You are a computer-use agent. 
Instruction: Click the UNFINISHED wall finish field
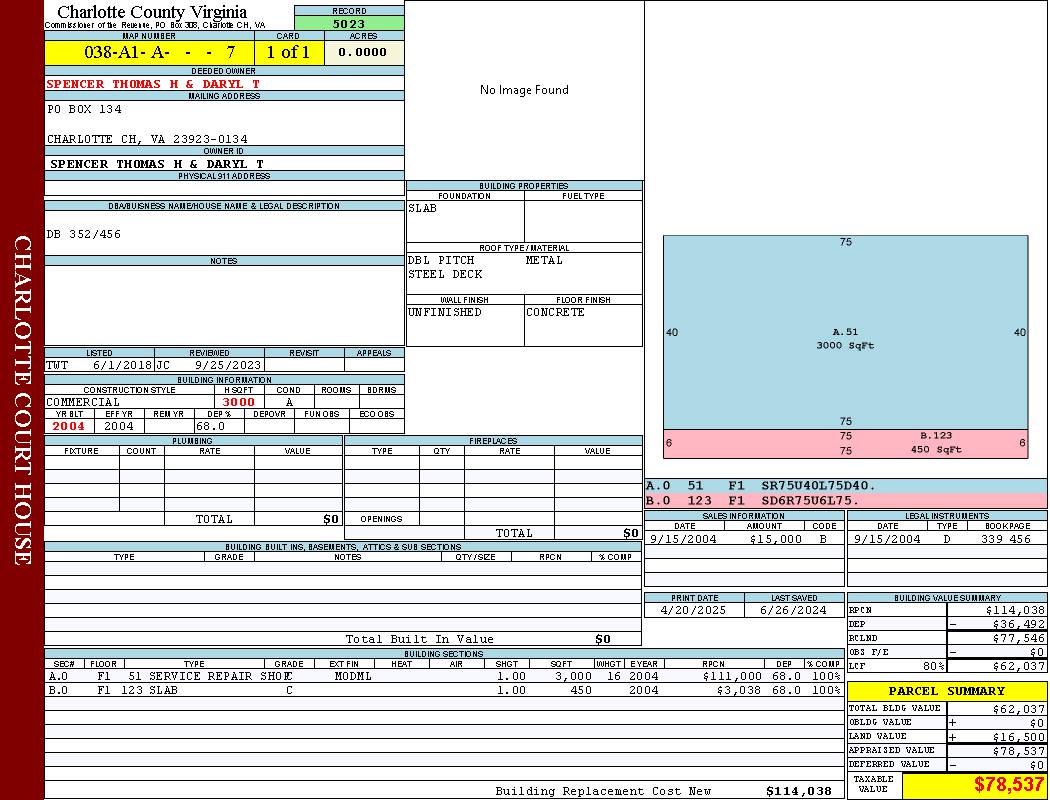point(445,312)
